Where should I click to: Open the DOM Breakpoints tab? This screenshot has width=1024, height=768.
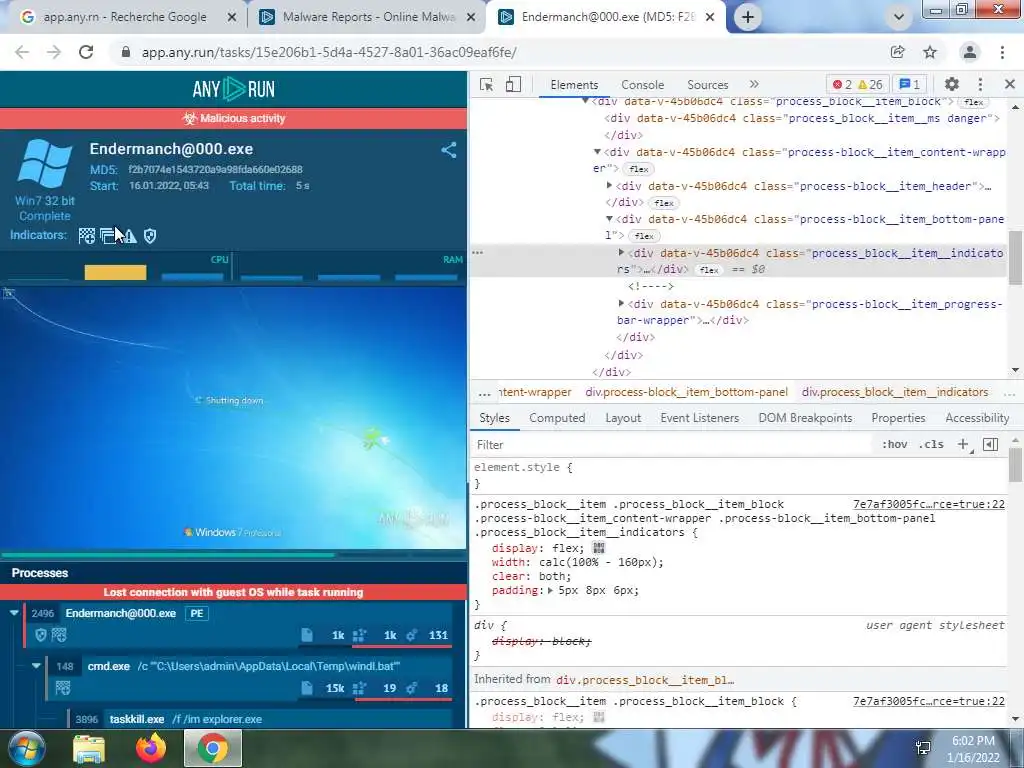click(805, 418)
